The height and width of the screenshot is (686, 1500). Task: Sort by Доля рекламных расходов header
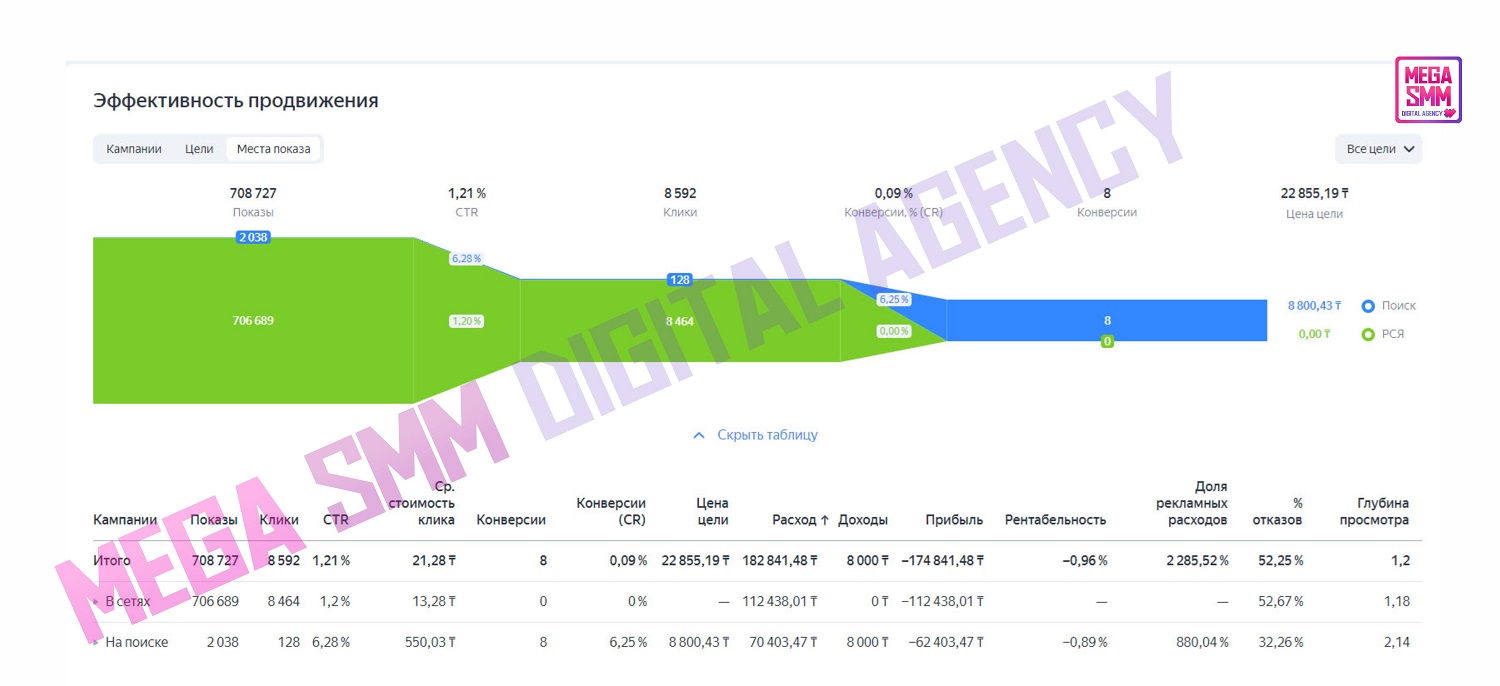pos(1191,503)
